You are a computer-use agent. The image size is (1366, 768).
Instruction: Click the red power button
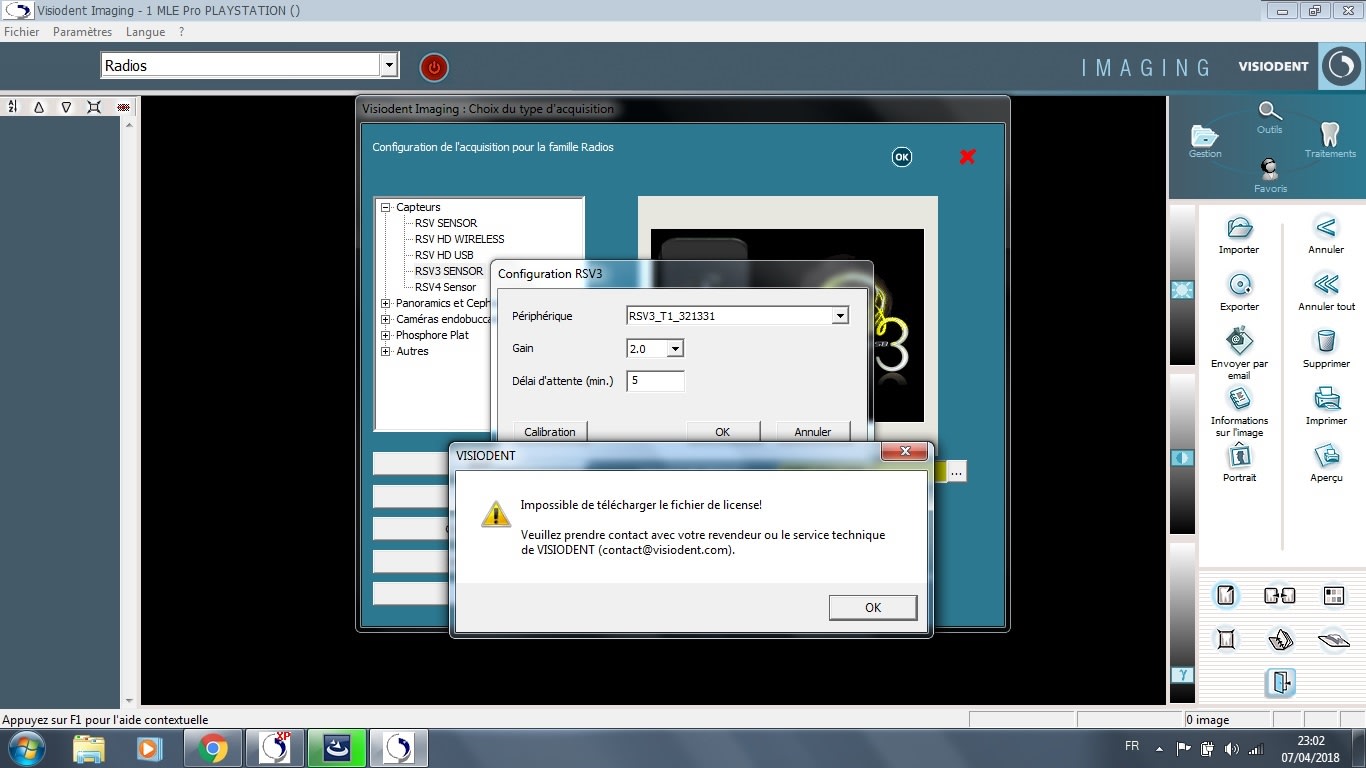click(433, 67)
